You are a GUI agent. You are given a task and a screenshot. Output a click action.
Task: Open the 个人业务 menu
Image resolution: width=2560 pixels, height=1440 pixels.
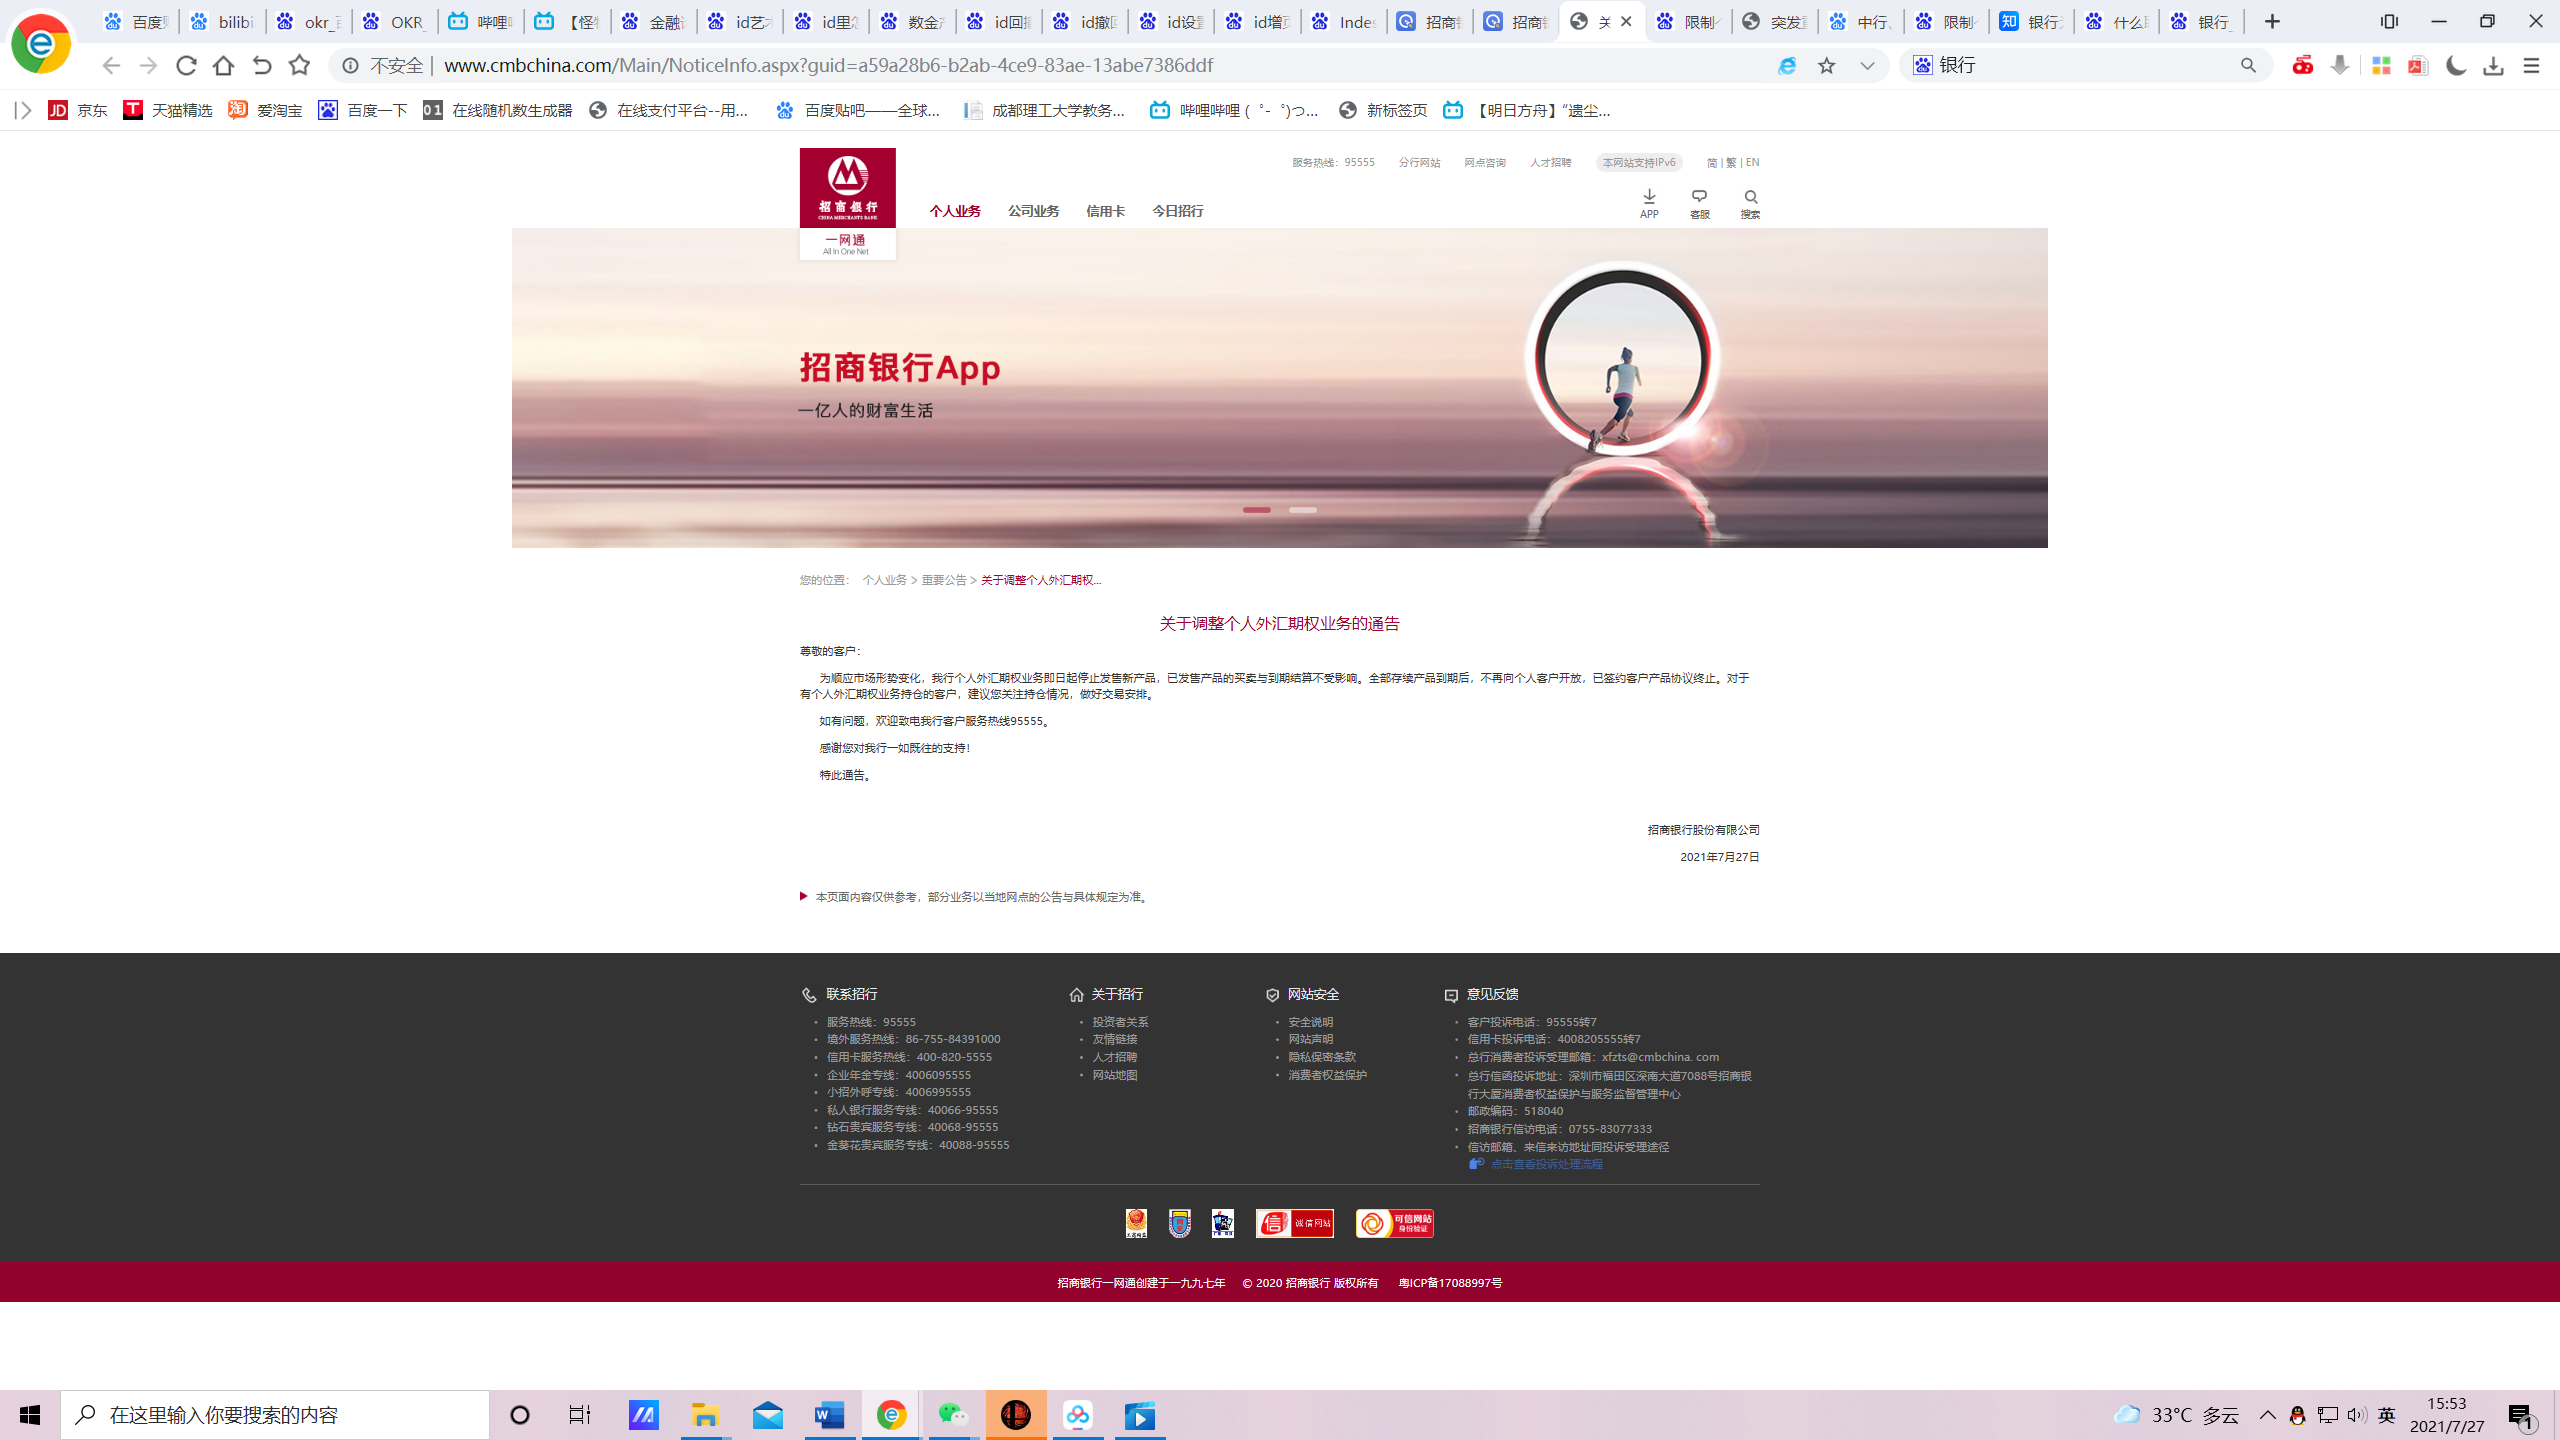954,211
